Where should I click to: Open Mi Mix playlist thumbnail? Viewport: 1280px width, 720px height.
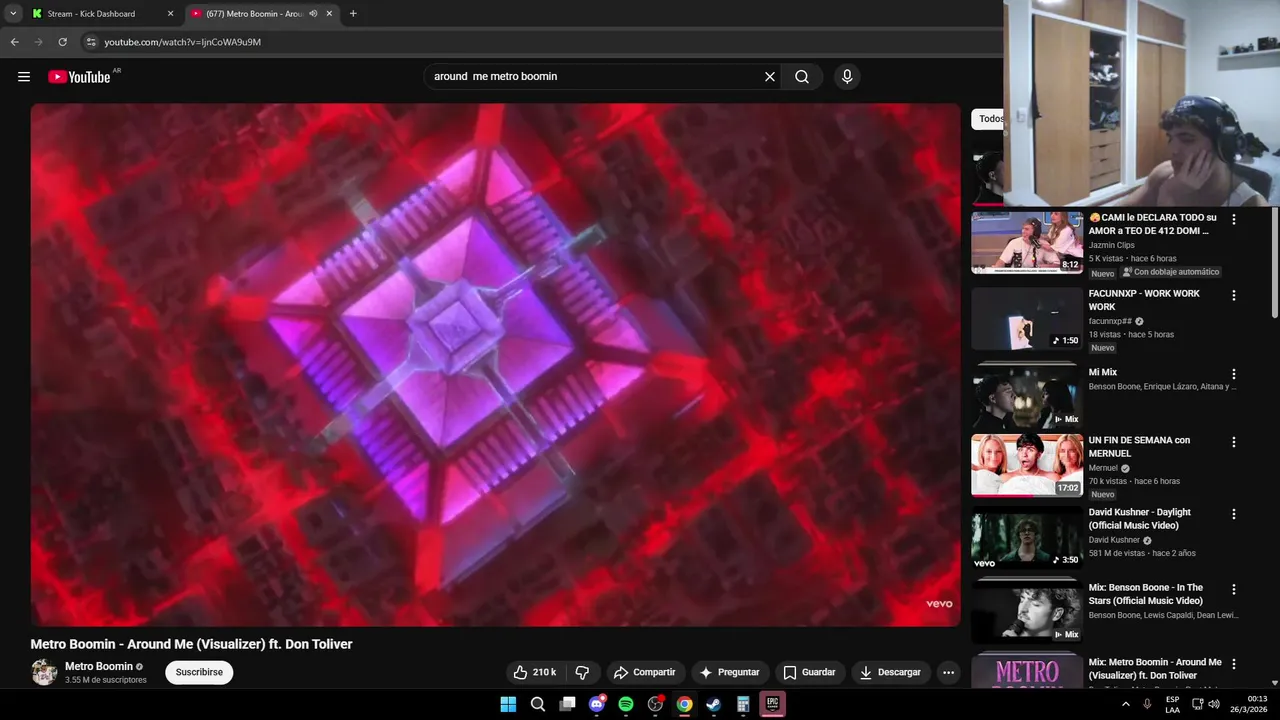click(1027, 398)
